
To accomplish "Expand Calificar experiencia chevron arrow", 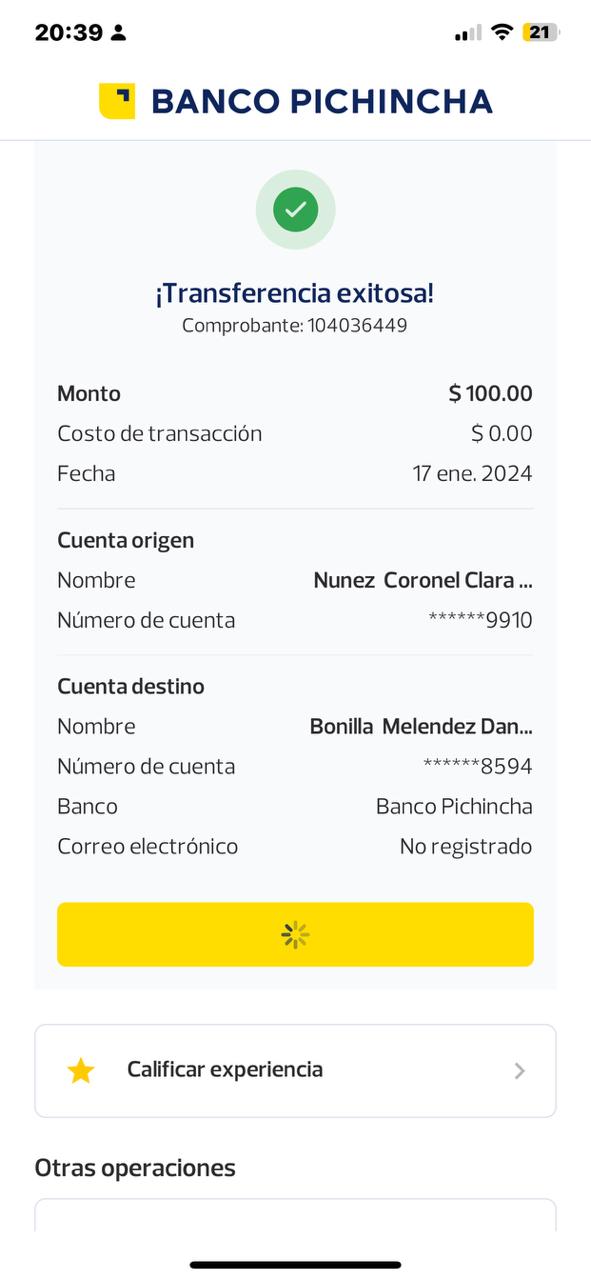I will pos(519,1071).
